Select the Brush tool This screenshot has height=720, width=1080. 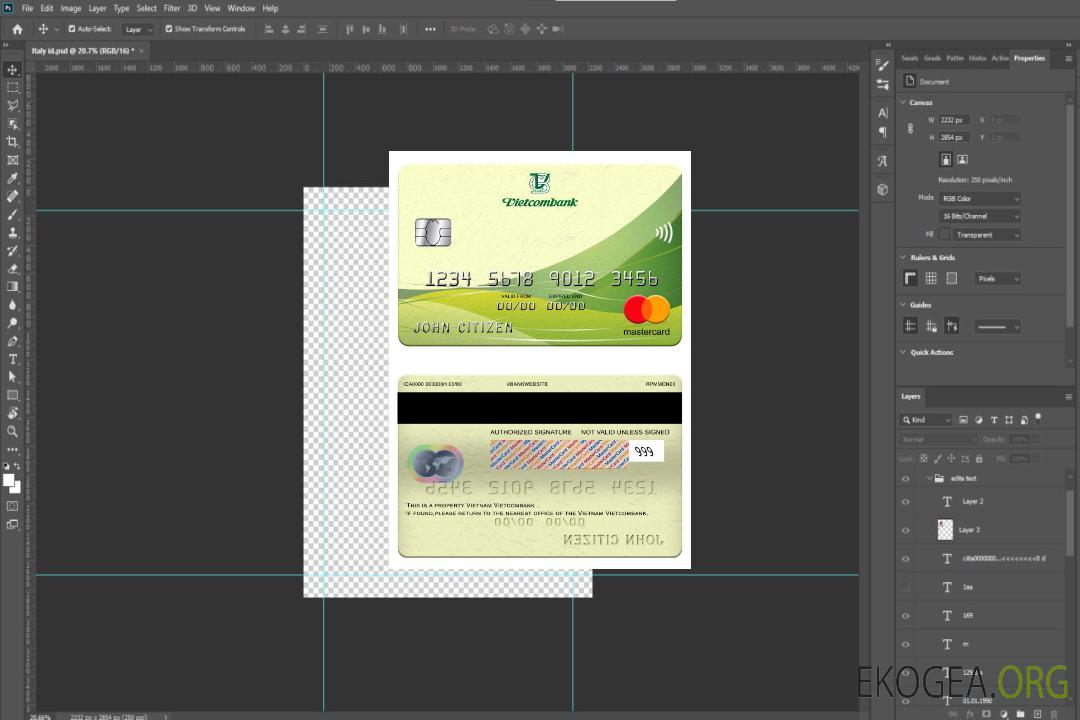(x=12, y=214)
